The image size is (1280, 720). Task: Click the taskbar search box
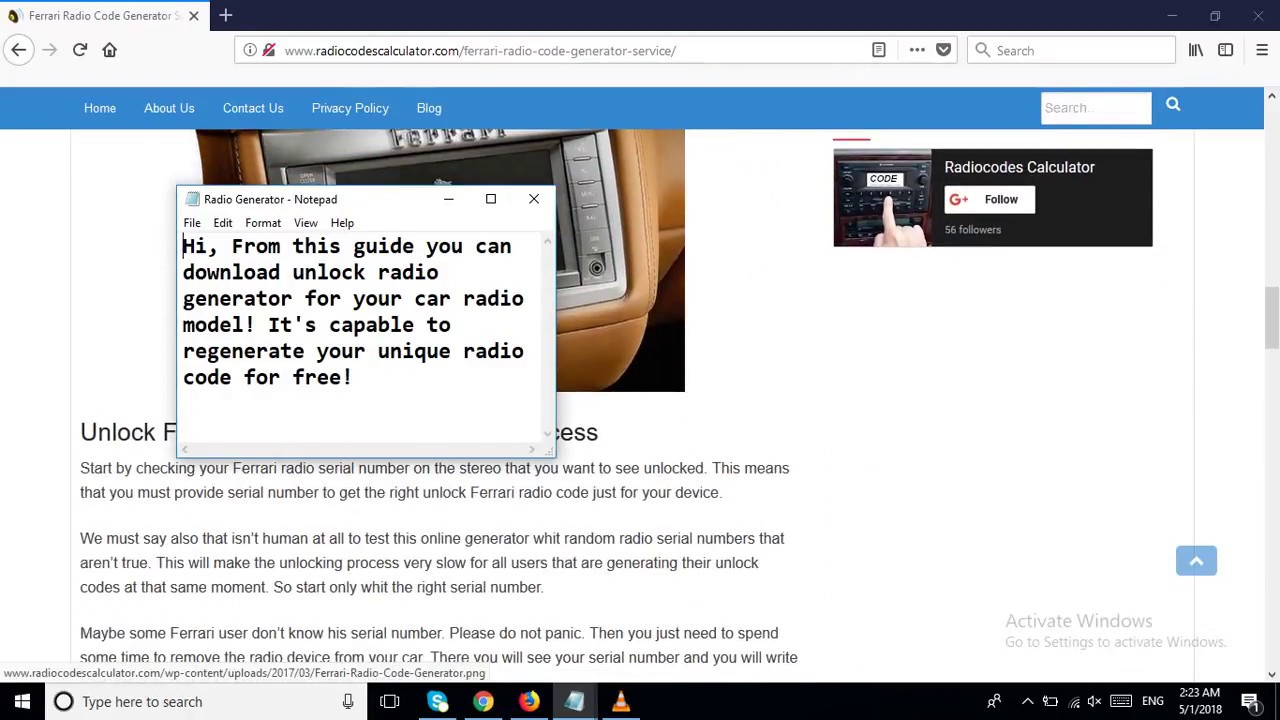coord(205,702)
